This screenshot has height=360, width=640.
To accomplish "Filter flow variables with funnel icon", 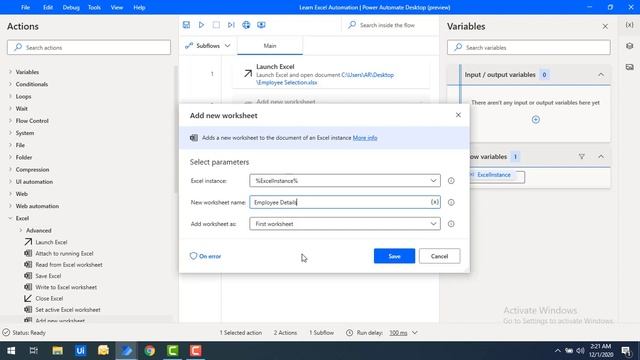I will click(x=582, y=156).
